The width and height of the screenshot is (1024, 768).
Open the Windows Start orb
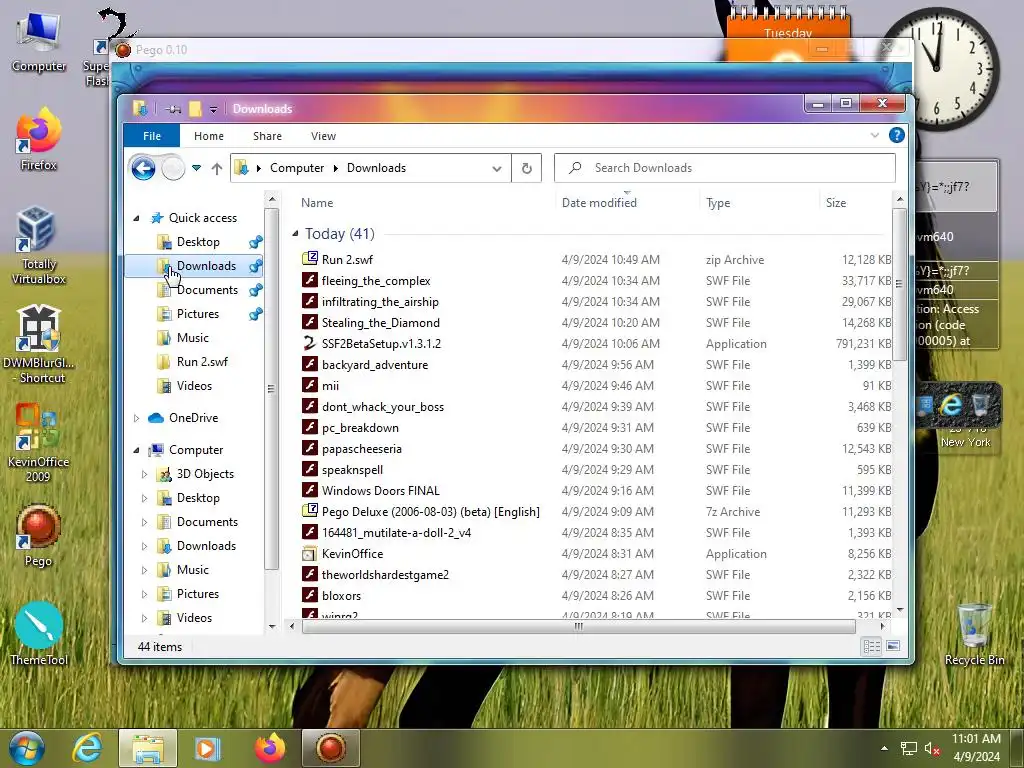pos(27,748)
